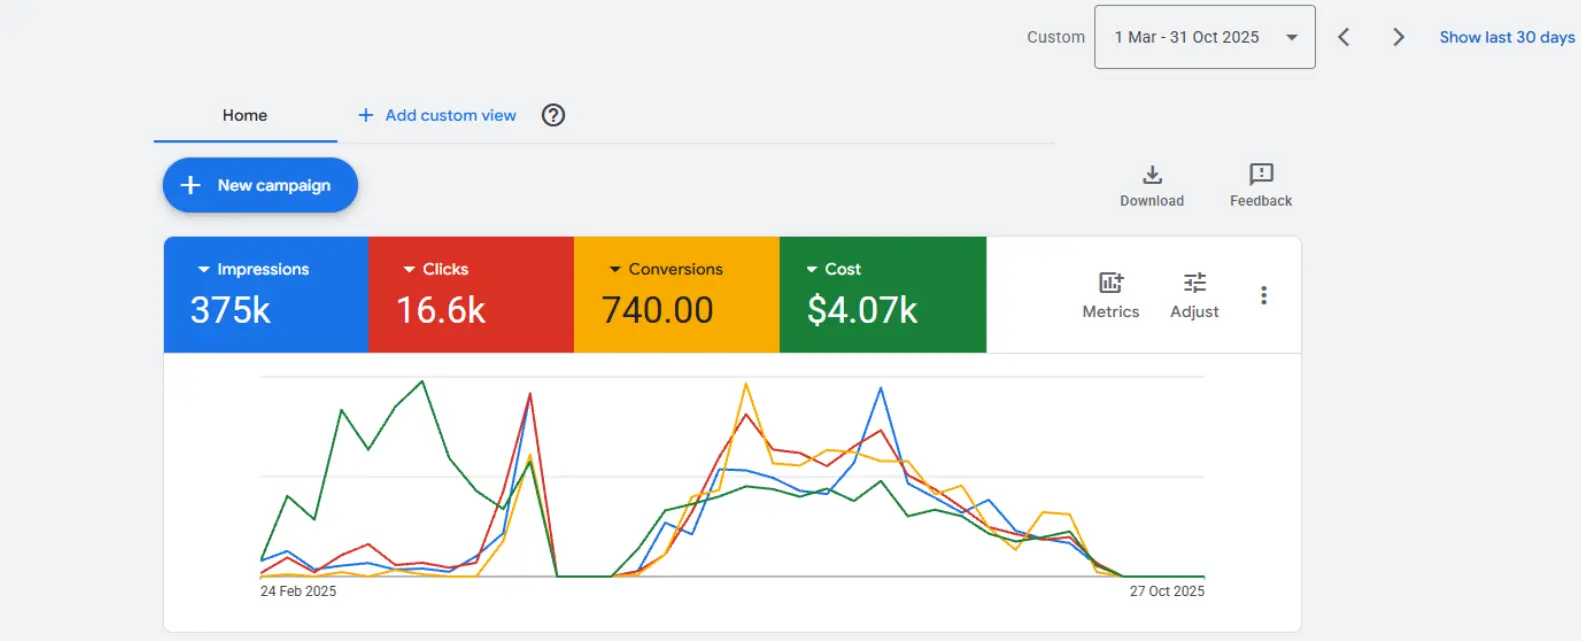Click the 24 Feb 2025 axis label
The width and height of the screenshot is (1581, 641).
[x=298, y=591]
